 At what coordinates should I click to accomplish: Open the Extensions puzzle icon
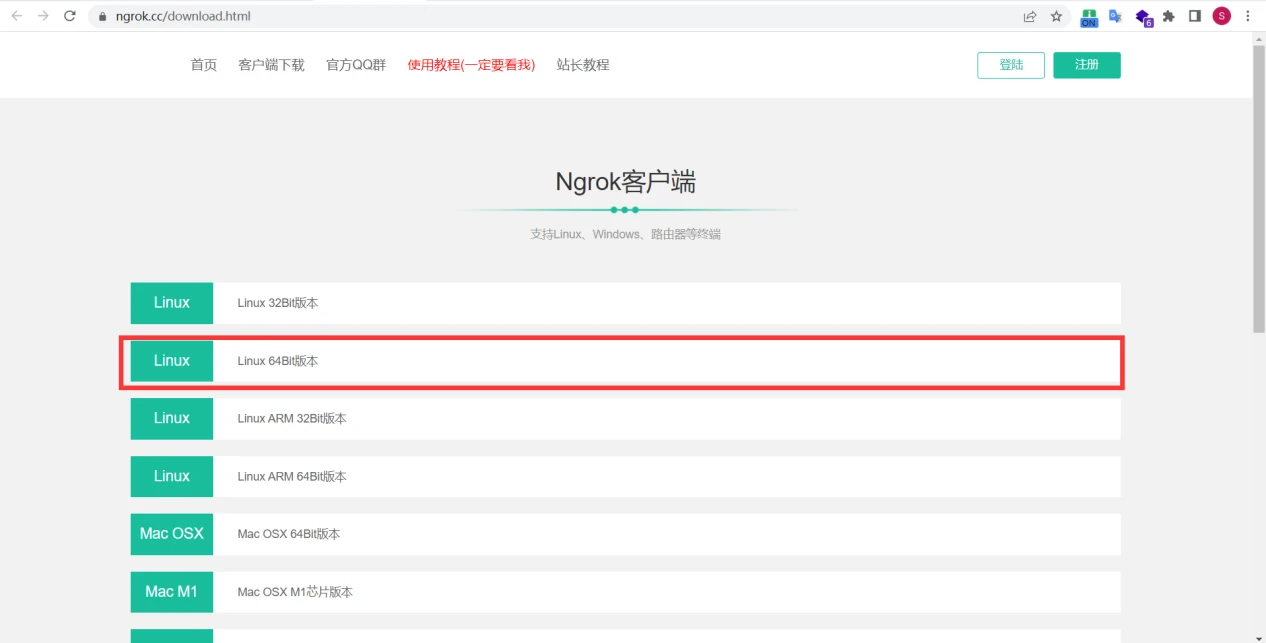tap(1168, 16)
